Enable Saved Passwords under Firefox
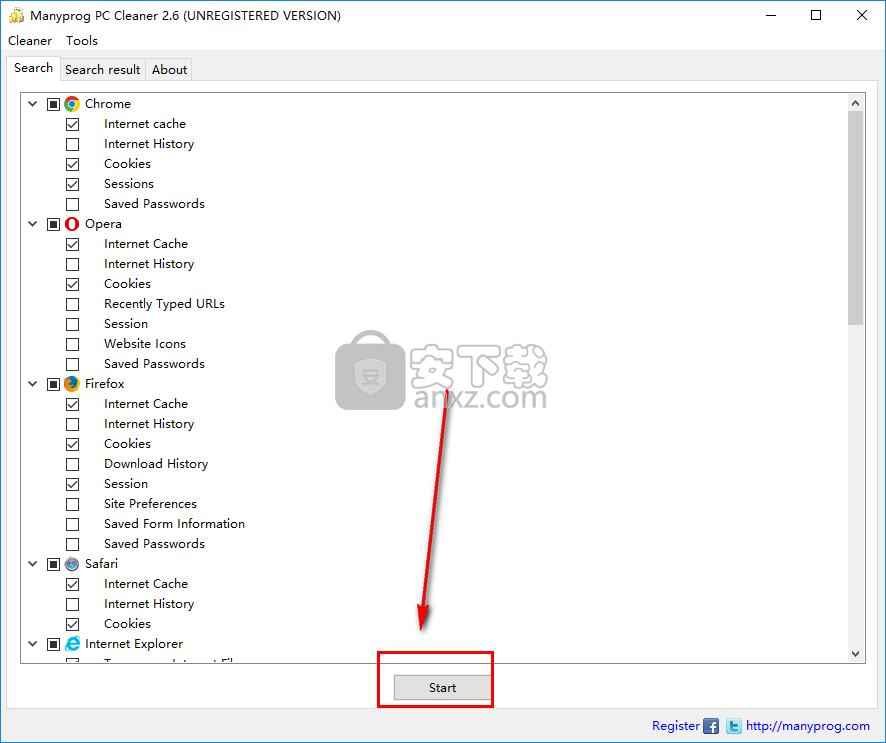 (72, 544)
